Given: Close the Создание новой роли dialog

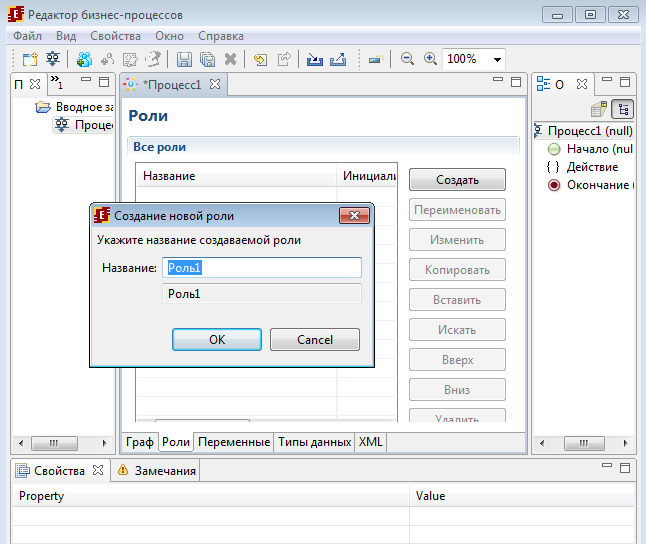Looking at the screenshot, I should [354, 216].
